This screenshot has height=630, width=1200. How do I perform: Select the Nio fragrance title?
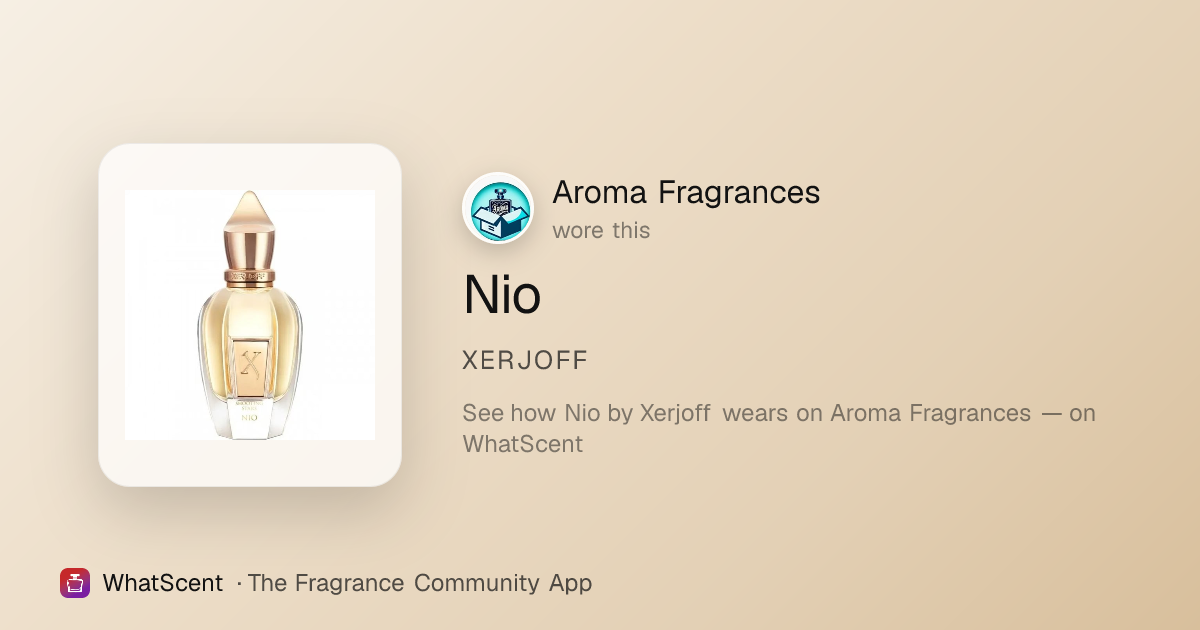tap(502, 295)
